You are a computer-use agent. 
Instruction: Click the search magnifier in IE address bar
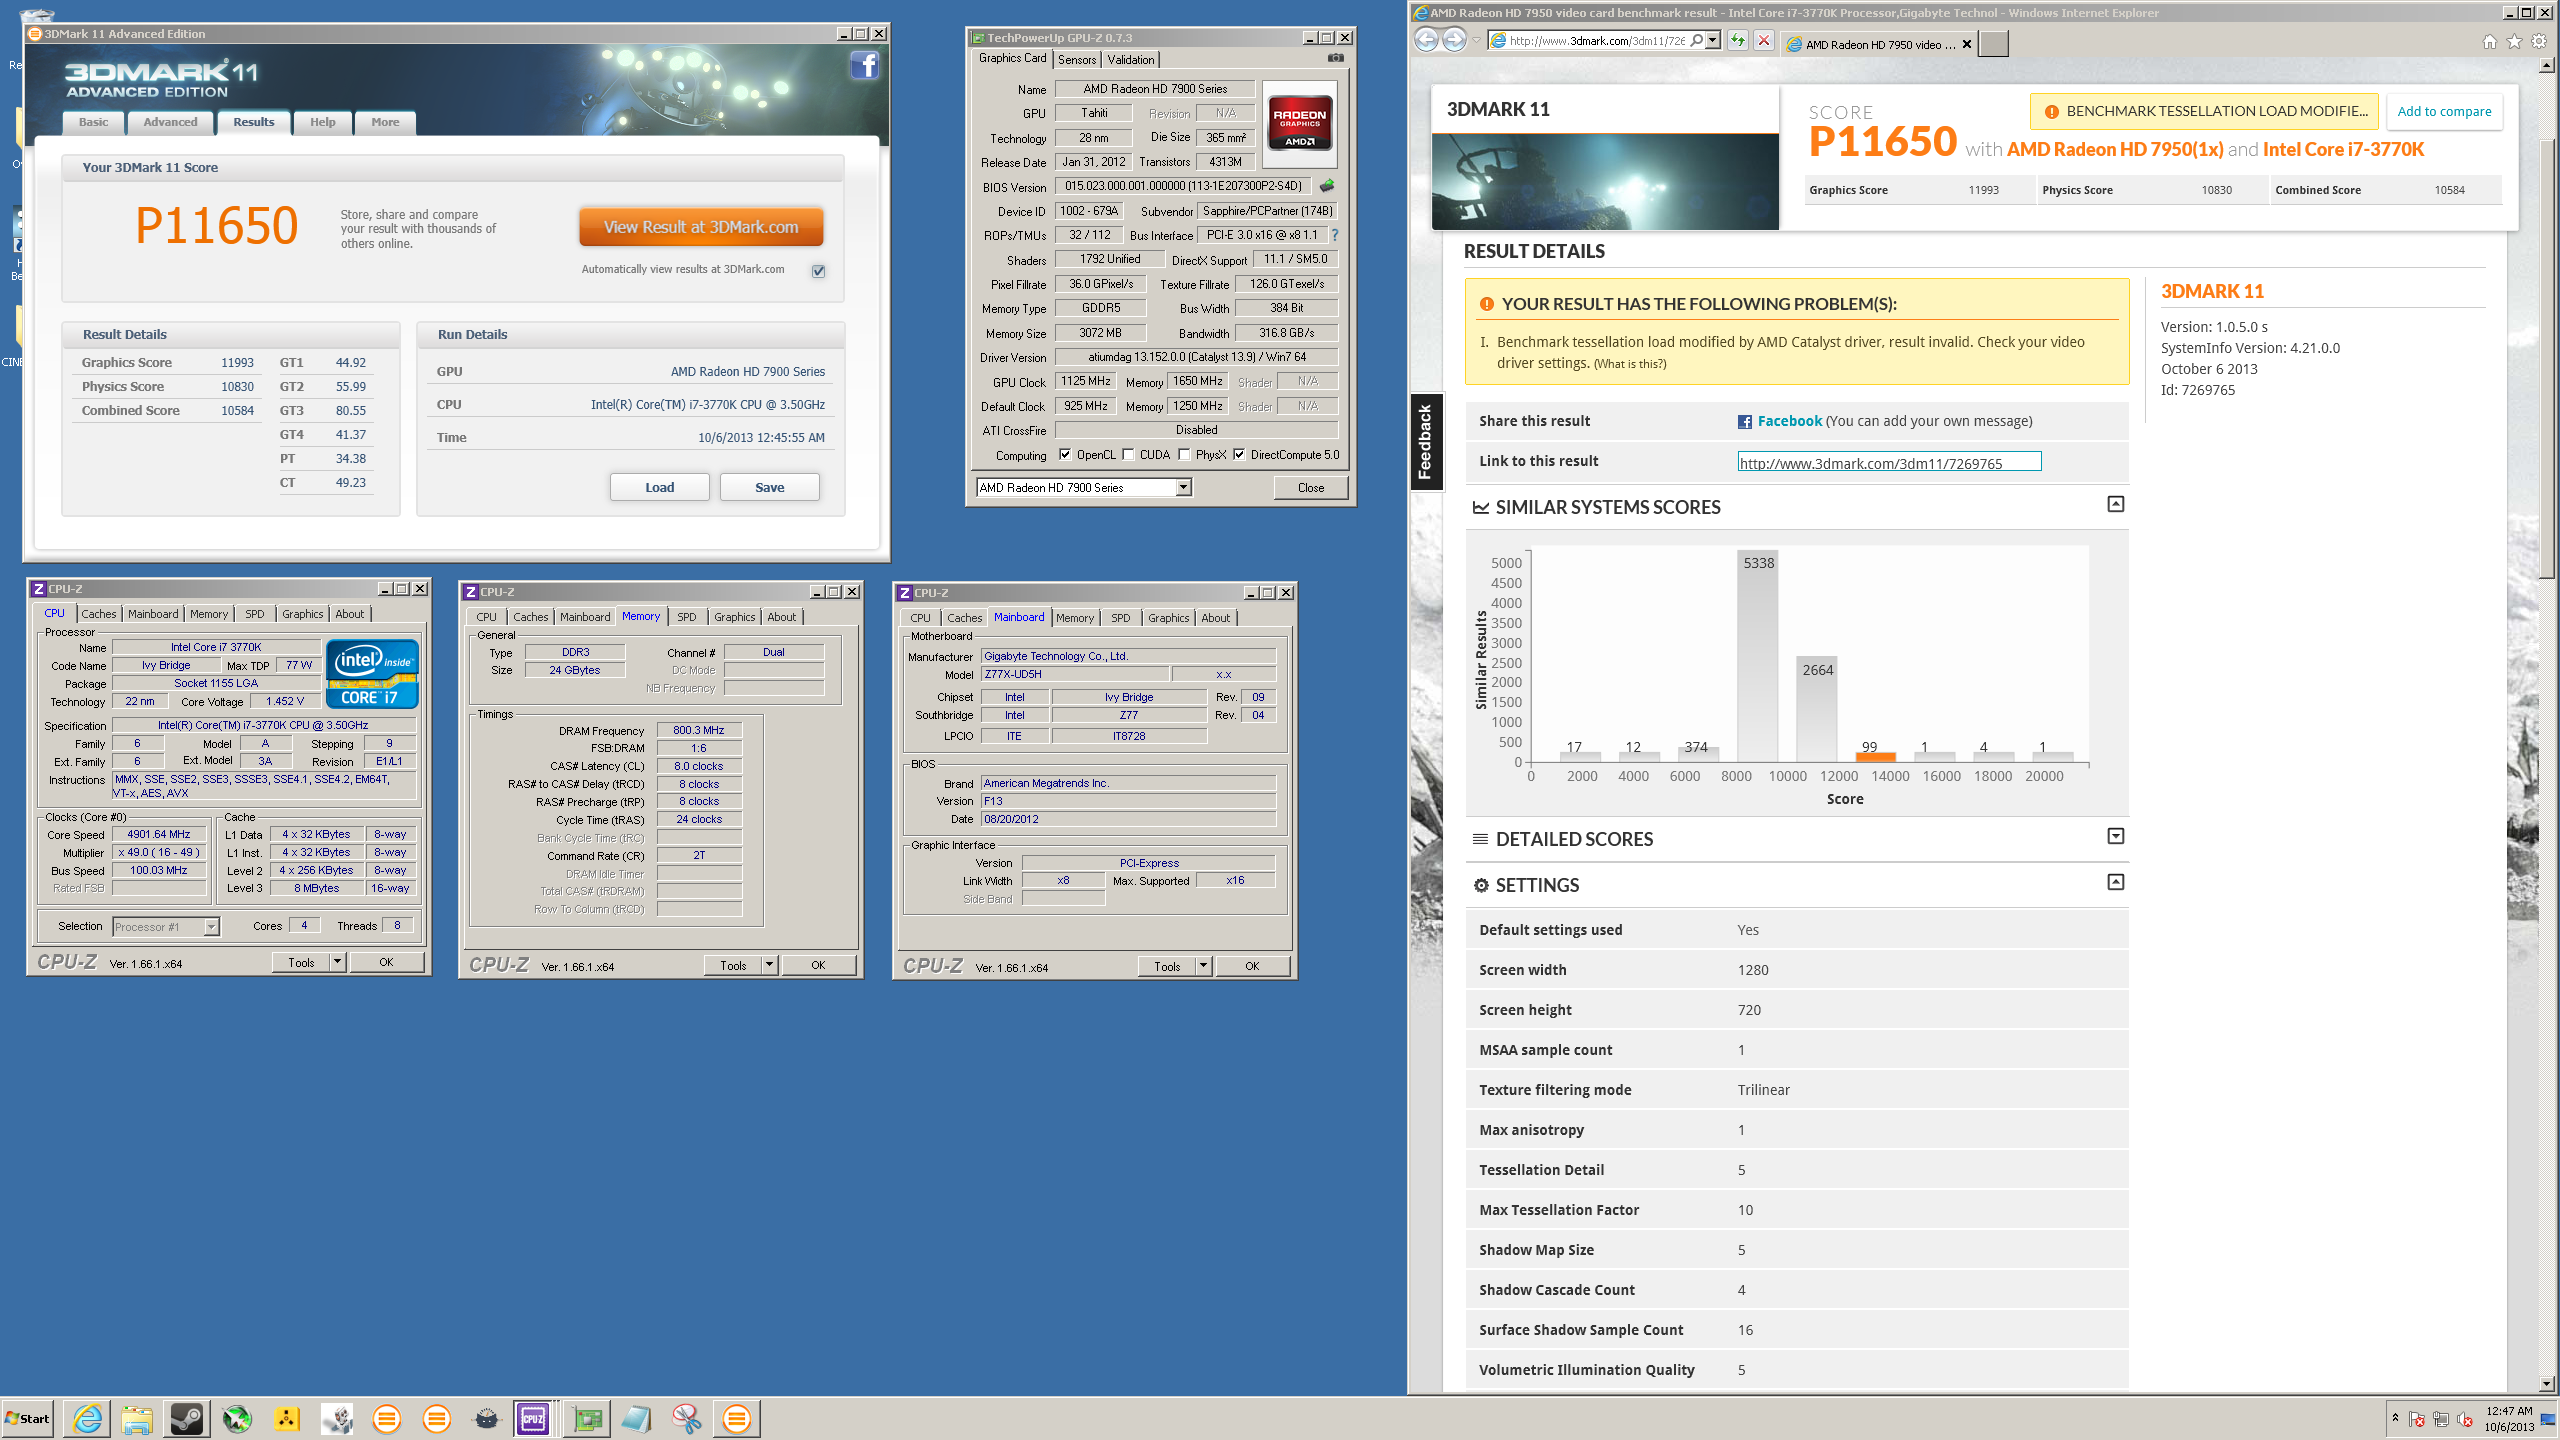1697,41
